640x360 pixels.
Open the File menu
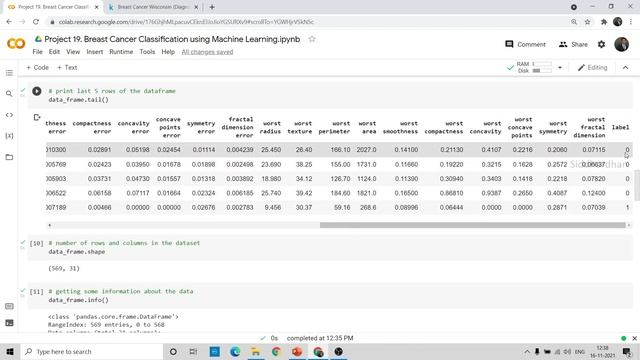point(38,52)
